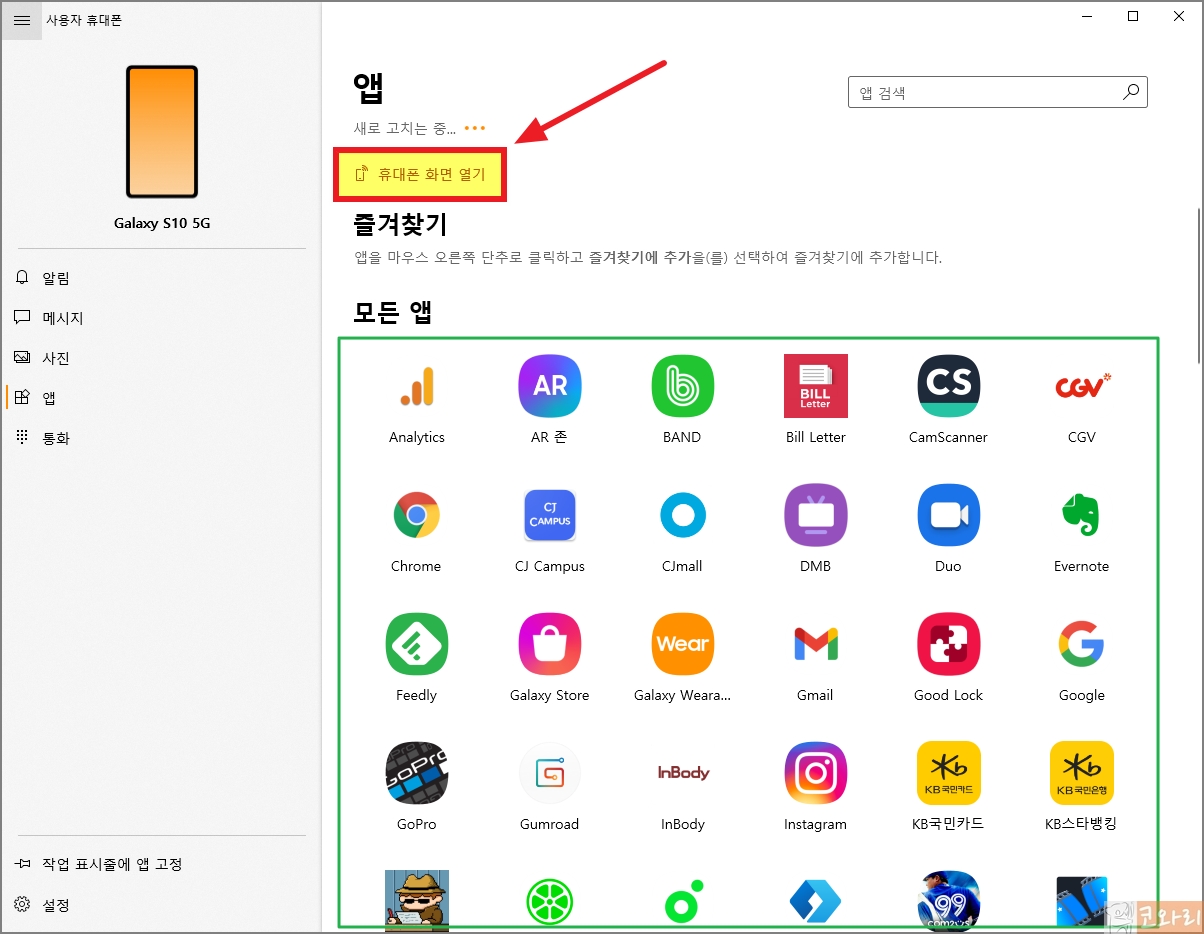Open the Duo video call app
Viewport: 1204px width, 934px height.
(948, 515)
